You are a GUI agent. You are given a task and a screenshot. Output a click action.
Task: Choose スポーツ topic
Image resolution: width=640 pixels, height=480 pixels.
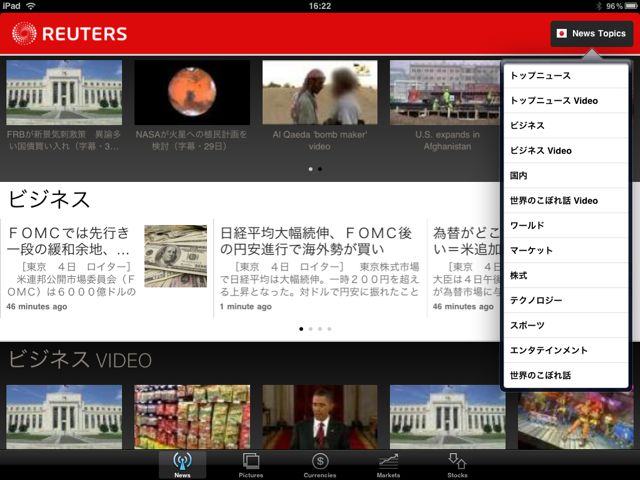coord(566,325)
